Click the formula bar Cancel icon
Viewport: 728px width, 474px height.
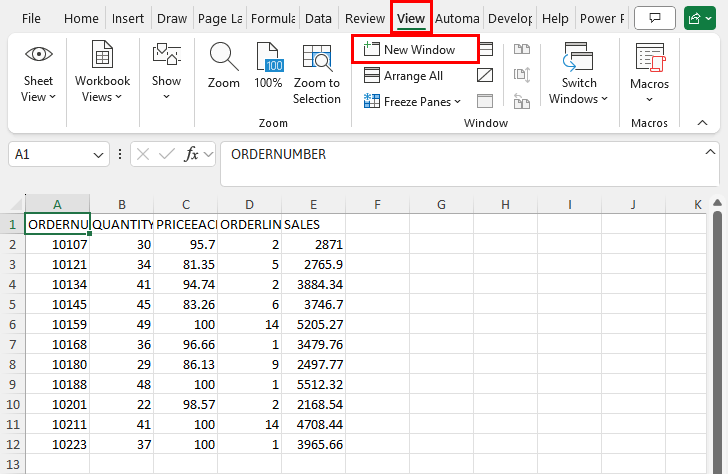tap(143, 154)
